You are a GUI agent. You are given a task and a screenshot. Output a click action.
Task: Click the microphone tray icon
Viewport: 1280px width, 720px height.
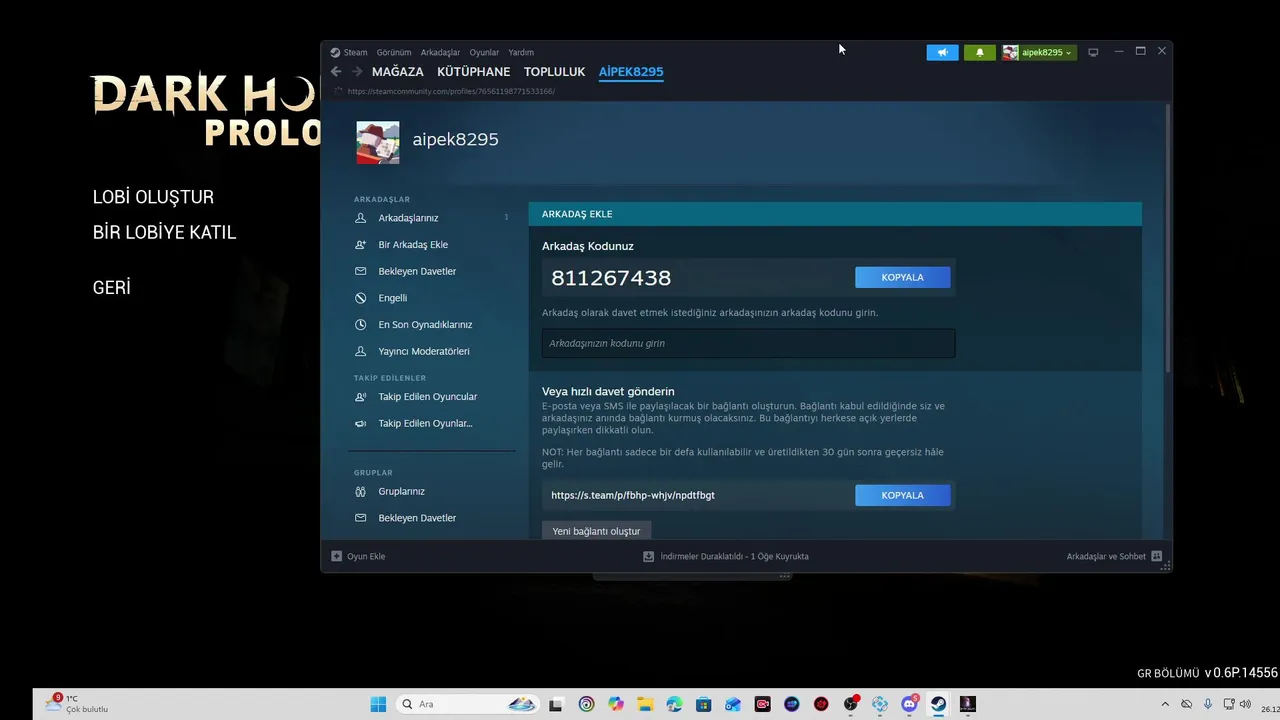(1208, 704)
